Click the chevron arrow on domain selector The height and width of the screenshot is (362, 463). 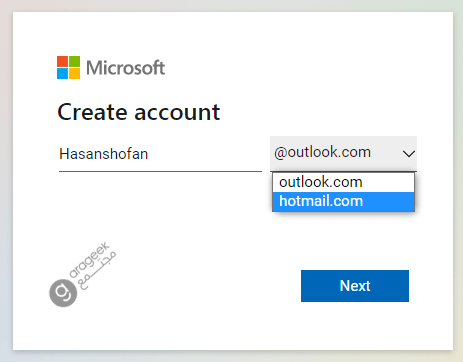pos(409,154)
